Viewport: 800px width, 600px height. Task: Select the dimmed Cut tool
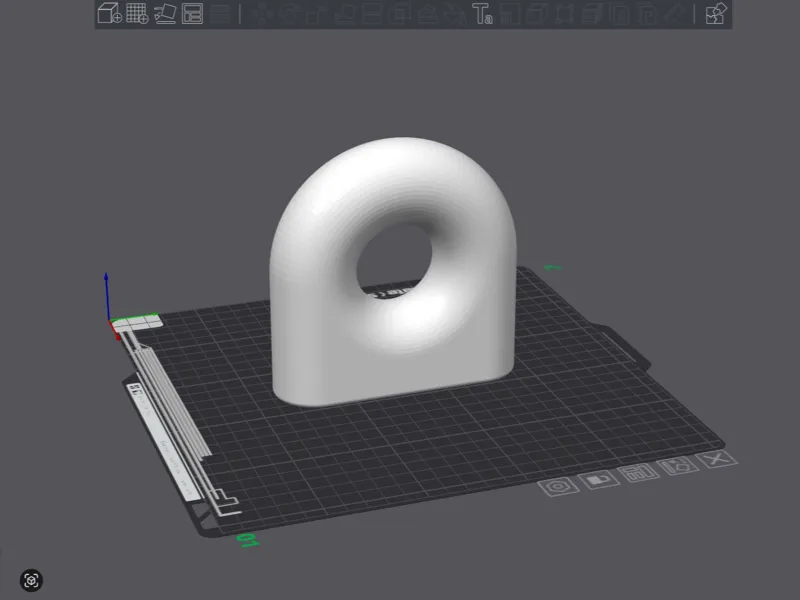(372, 14)
